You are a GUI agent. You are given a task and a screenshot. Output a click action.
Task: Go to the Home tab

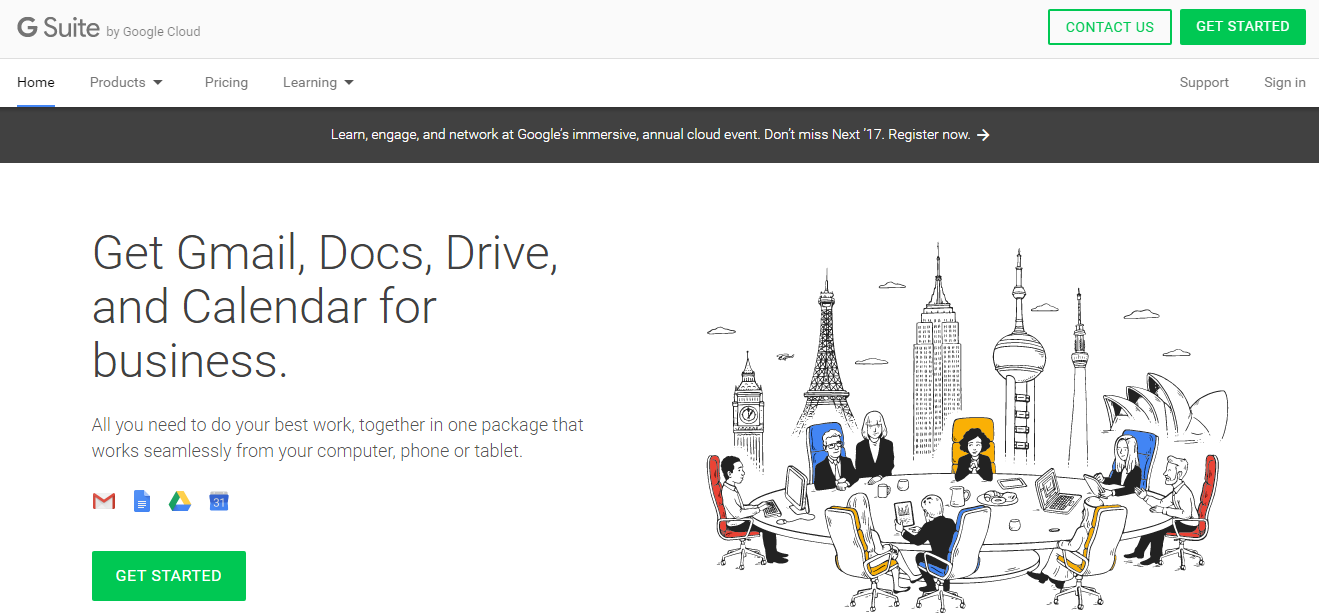[36, 82]
